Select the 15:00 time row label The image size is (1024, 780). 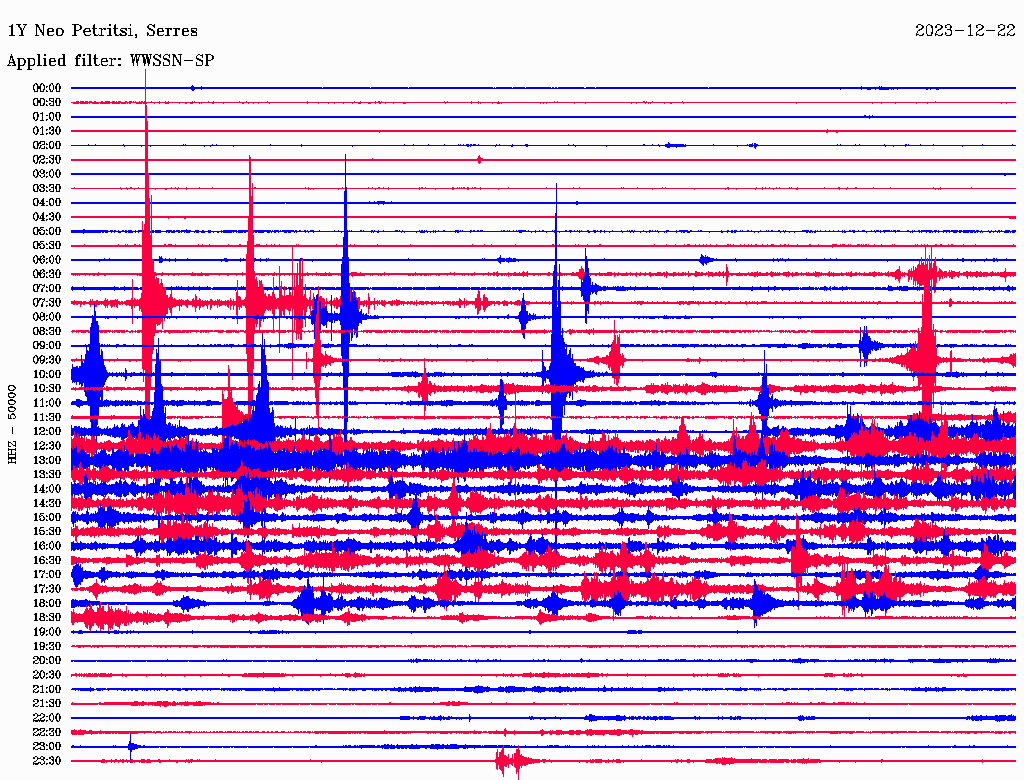(x=47, y=517)
